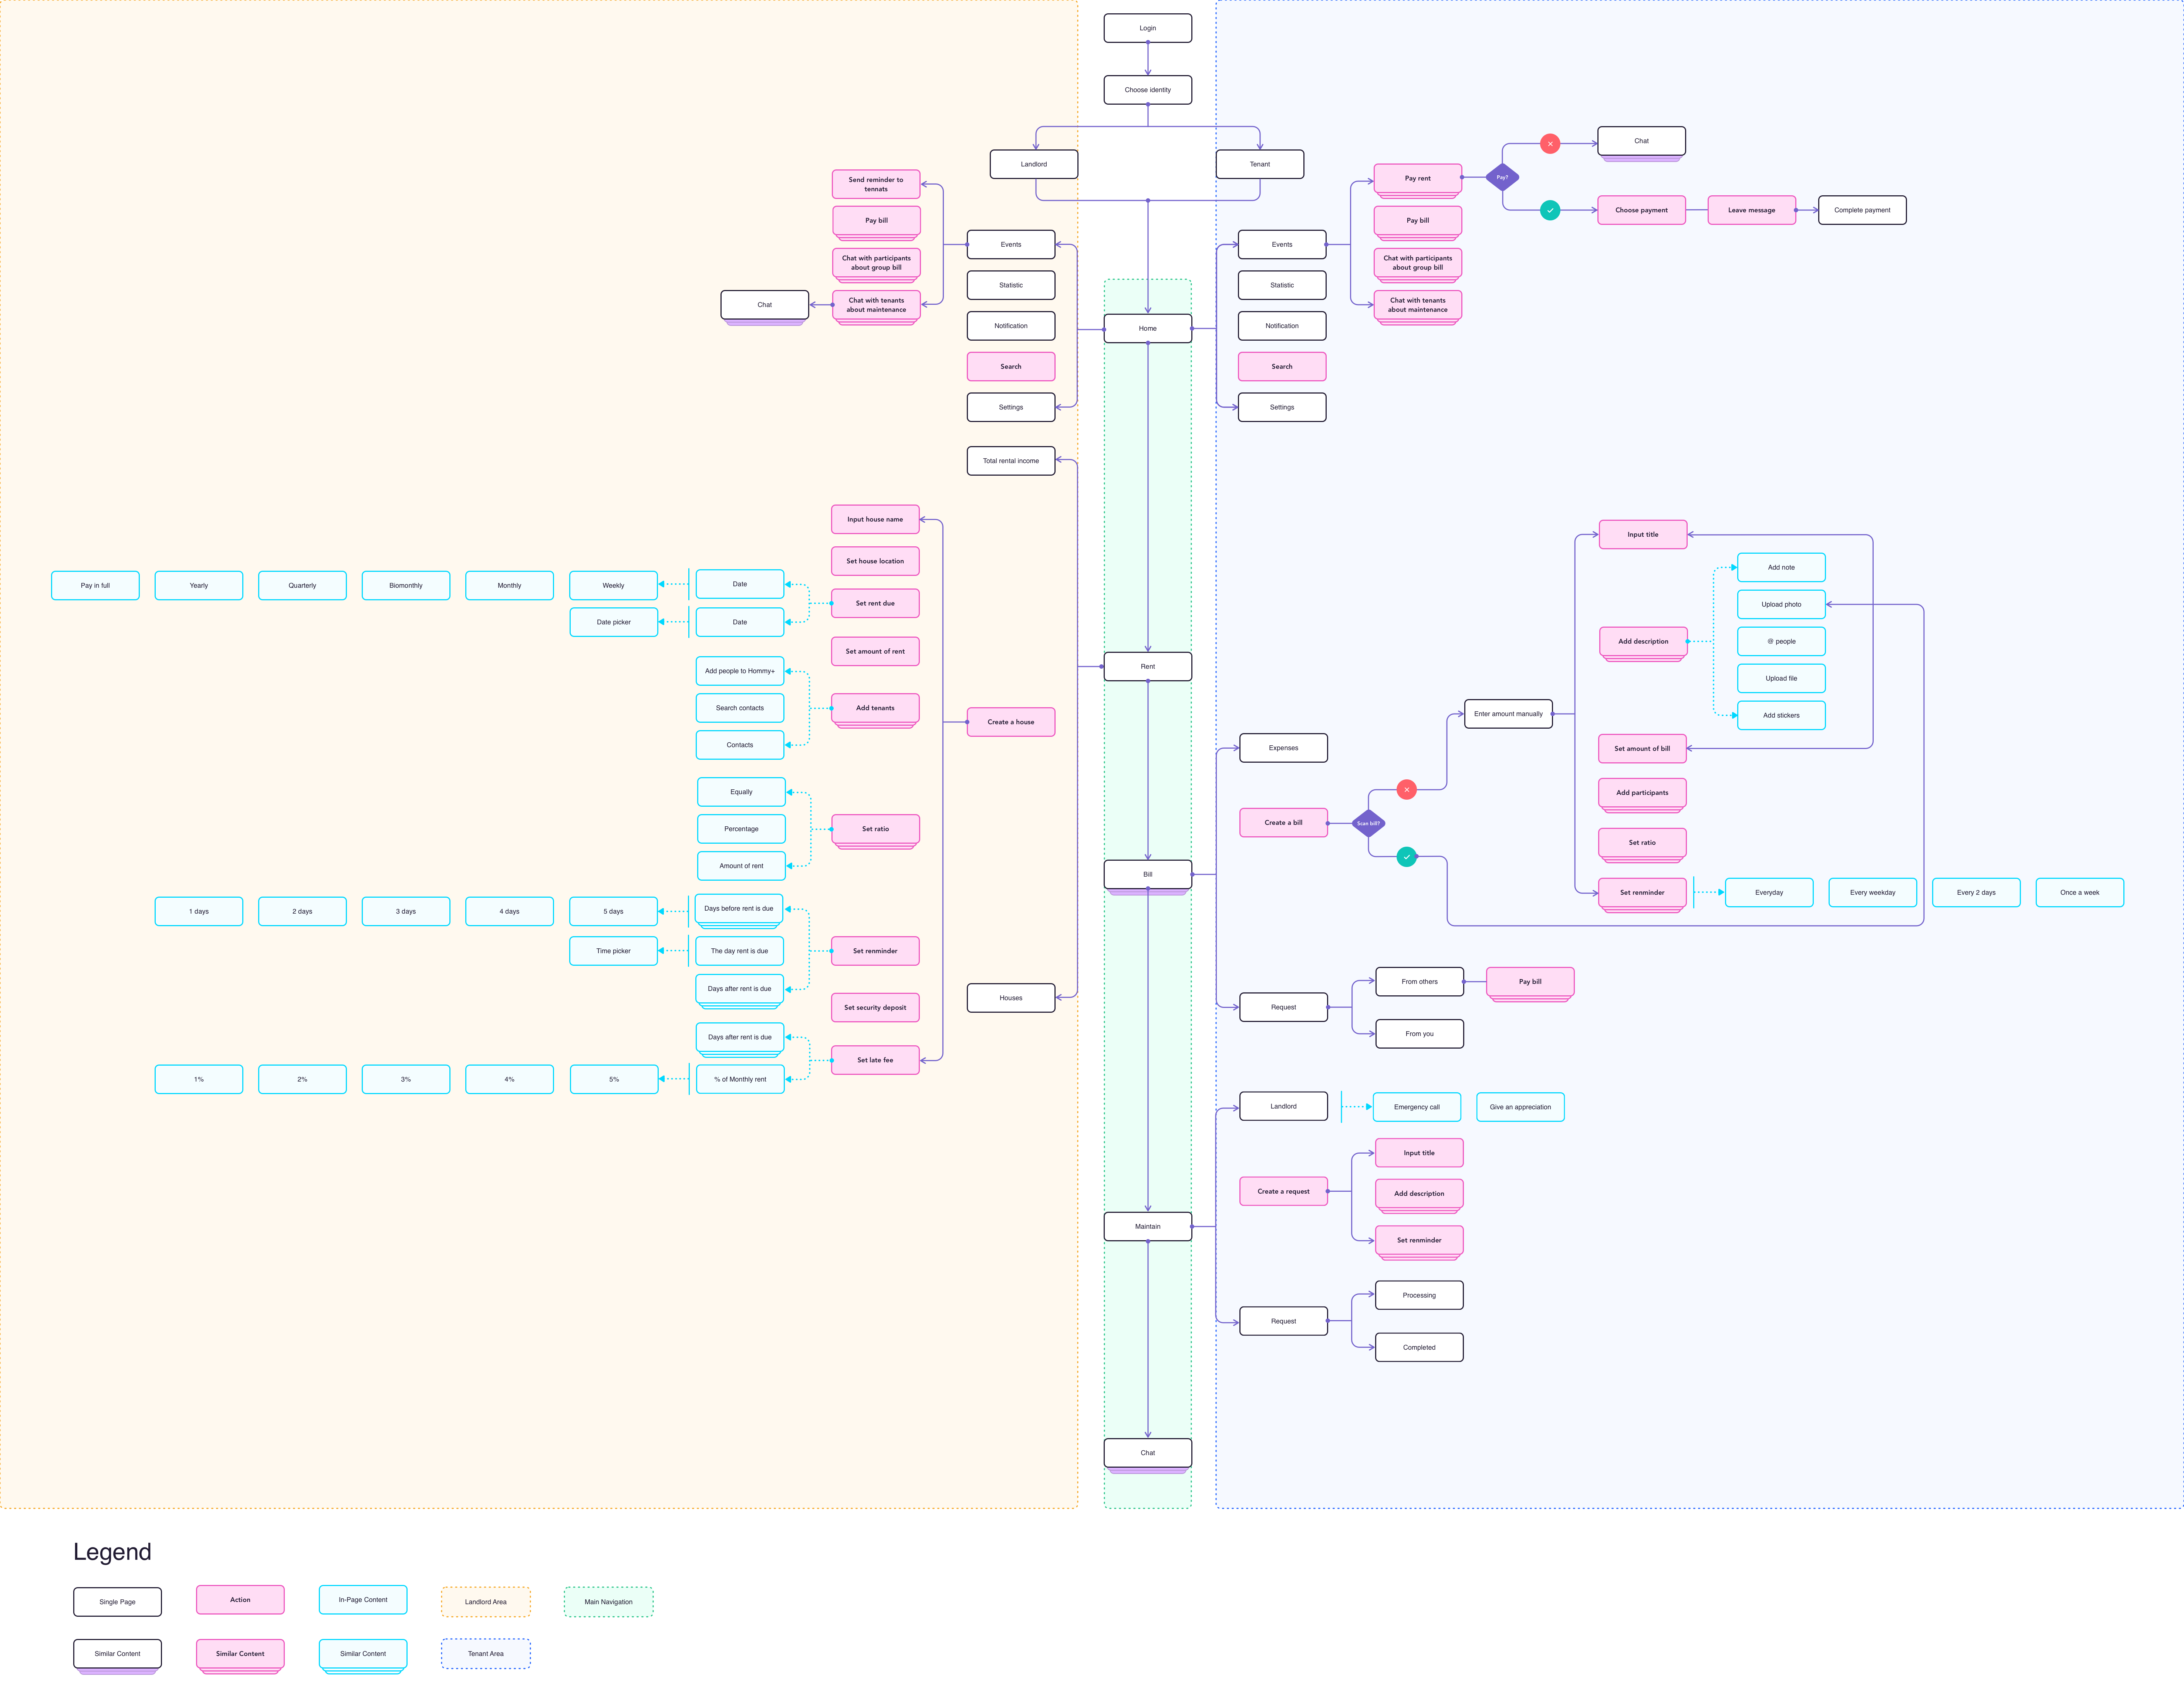Image resolution: width=2184 pixels, height=1707 pixels.
Task: Select the Biomonthly option
Action: [x=406, y=585]
